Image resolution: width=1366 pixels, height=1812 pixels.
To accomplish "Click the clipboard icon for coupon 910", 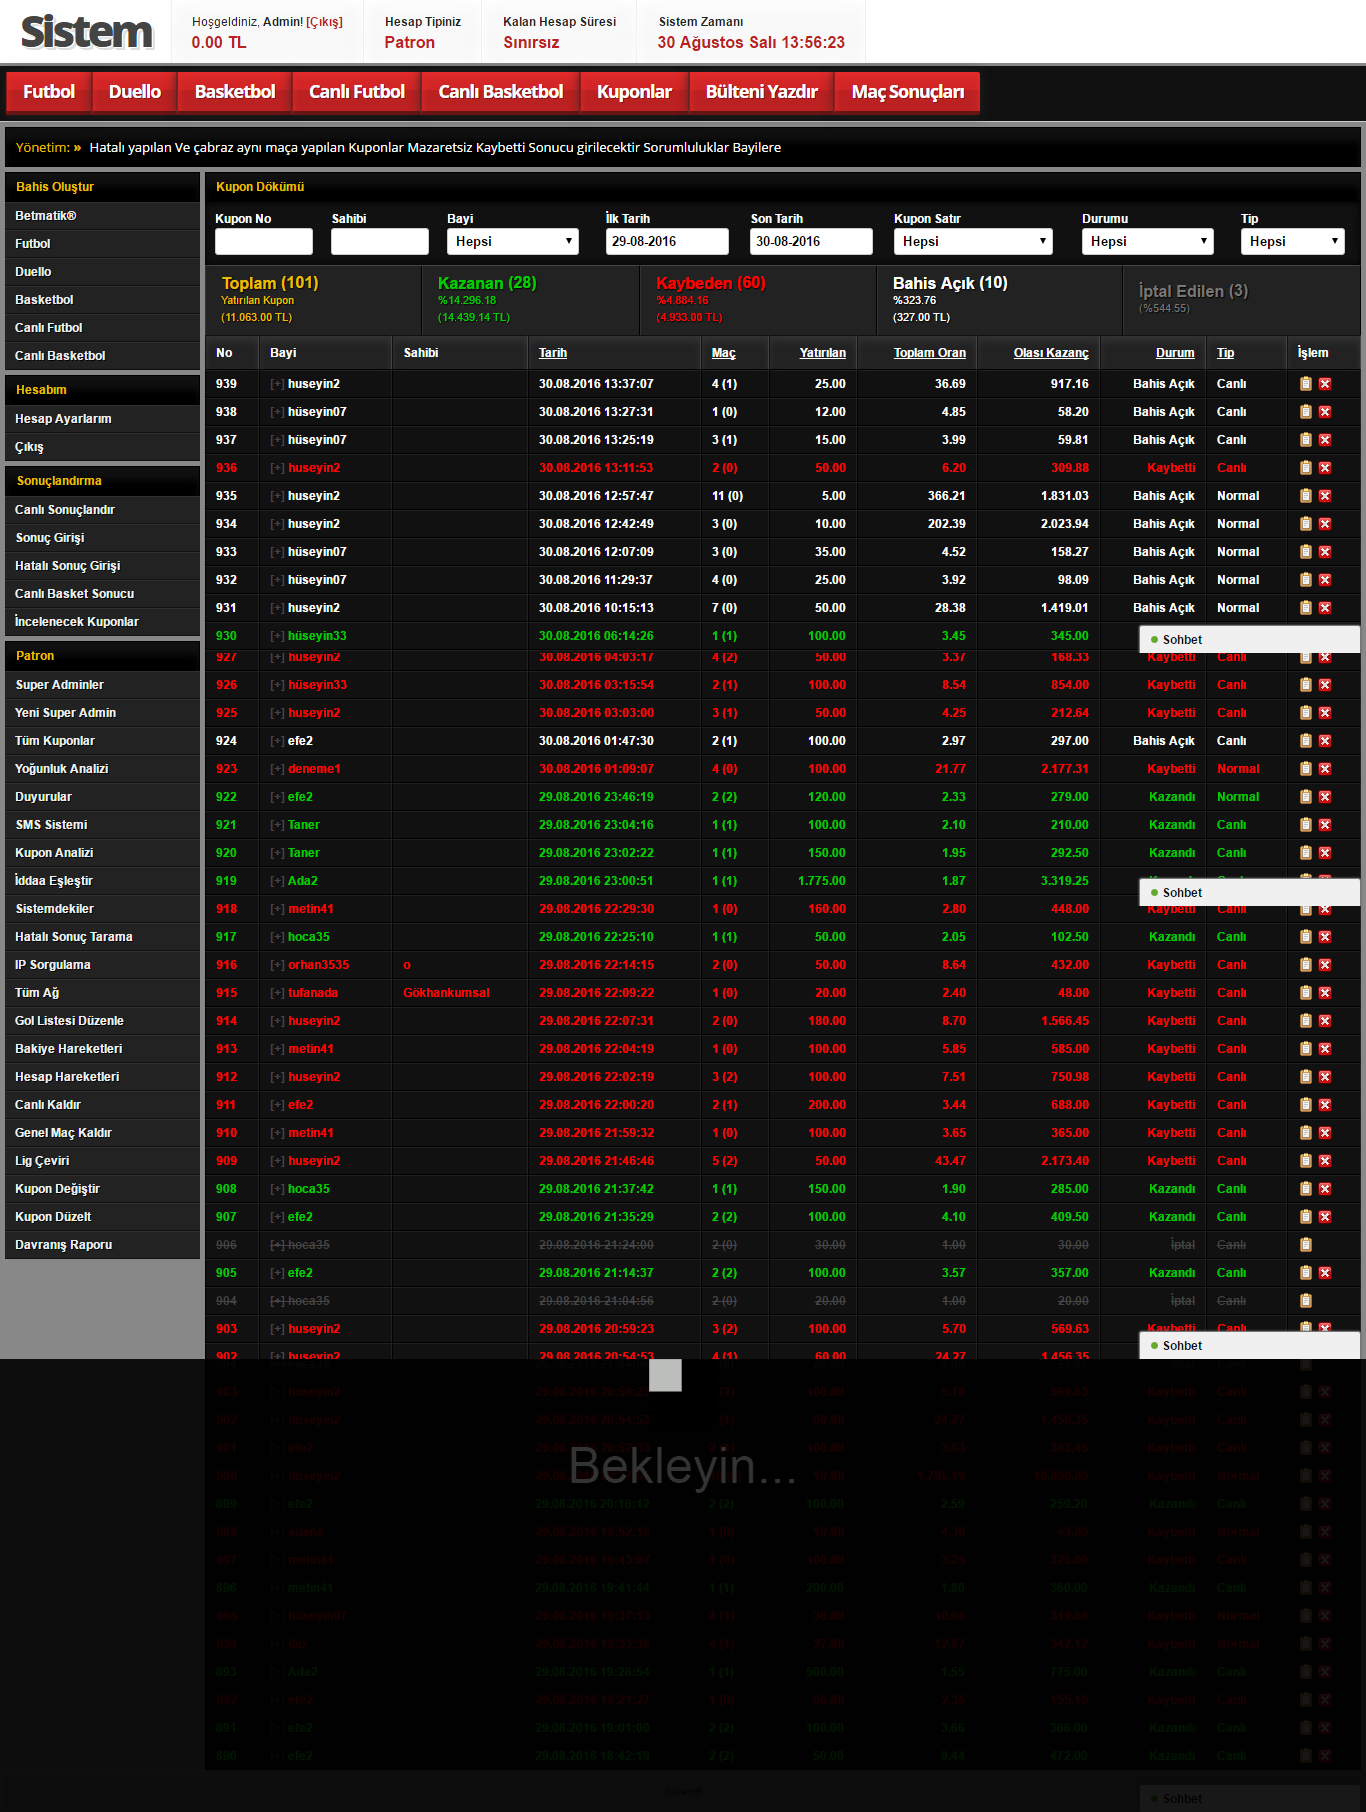I will 1305,1133.
